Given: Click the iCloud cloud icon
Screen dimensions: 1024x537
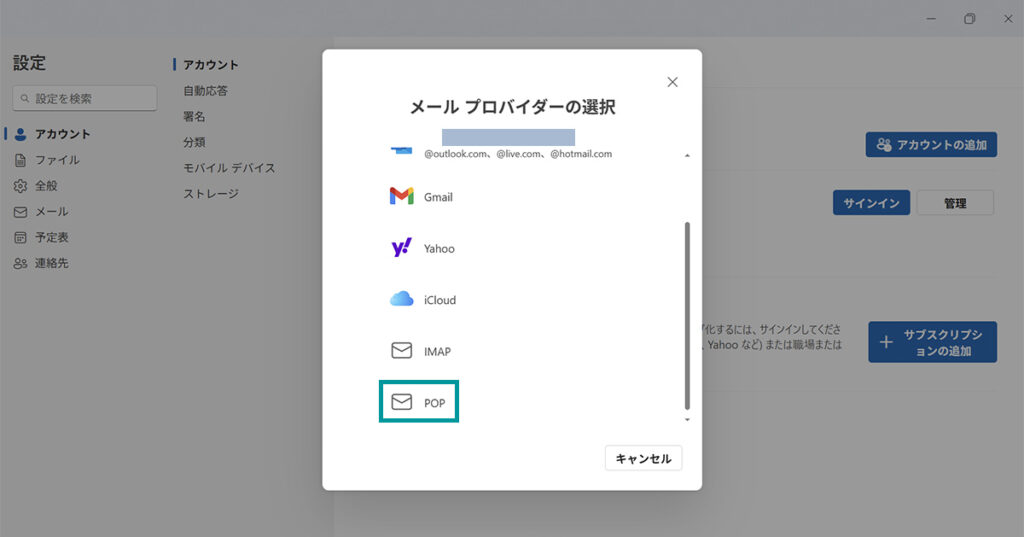Looking at the screenshot, I should point(402,299).
